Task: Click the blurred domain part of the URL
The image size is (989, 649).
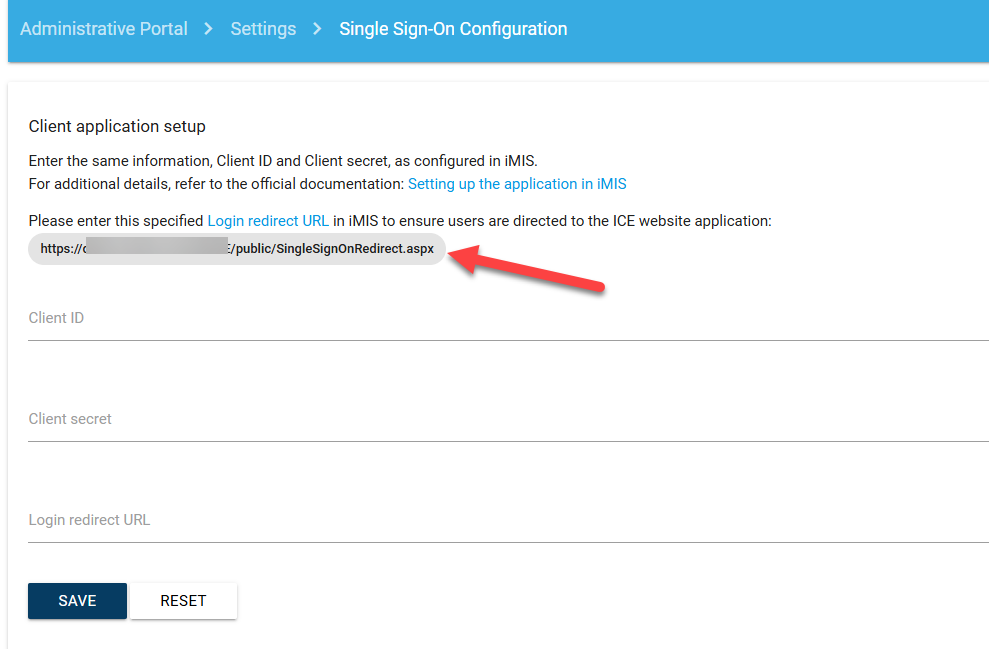Action: [x=156, y=249]
